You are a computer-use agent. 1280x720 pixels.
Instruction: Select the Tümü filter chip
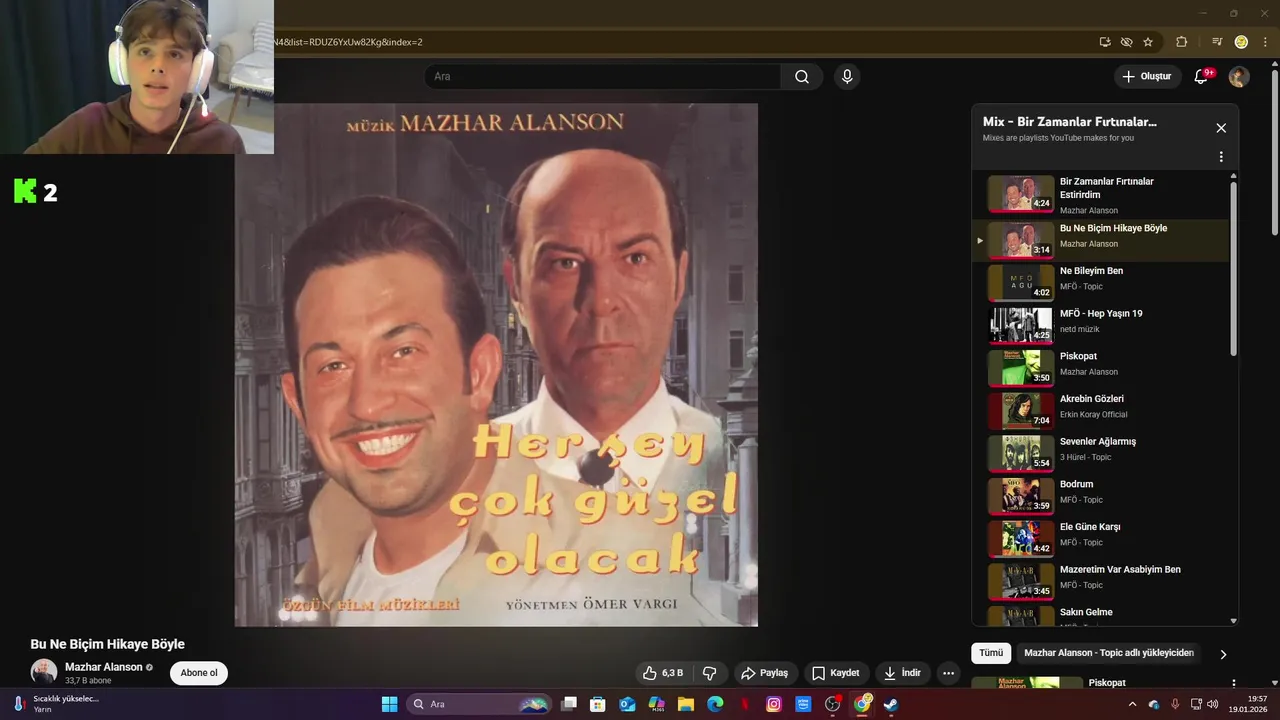(x=991, y=653)
